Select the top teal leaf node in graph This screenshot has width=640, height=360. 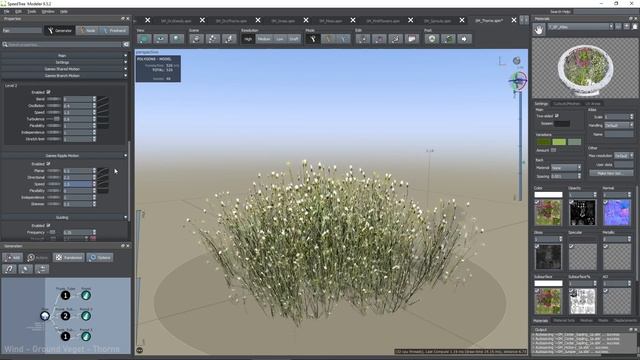tap(86, 295)
